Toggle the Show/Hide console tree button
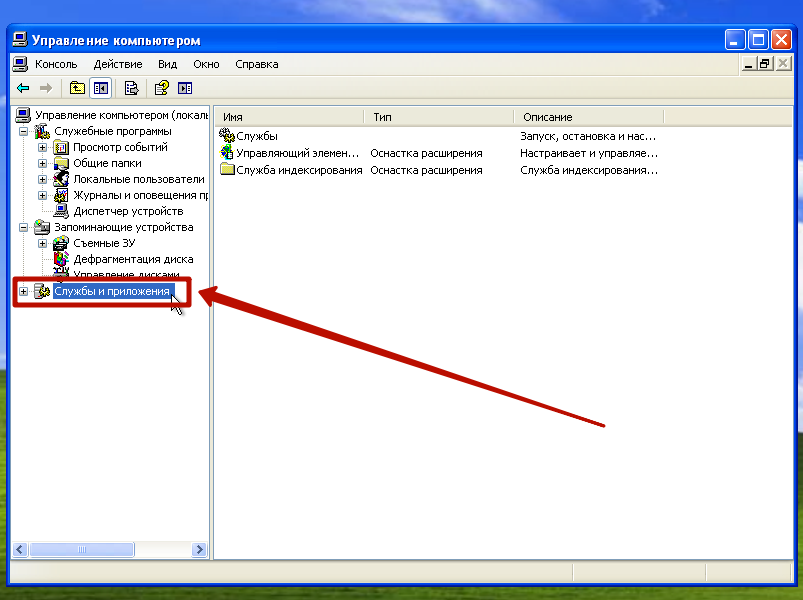 tap(100, 88)
